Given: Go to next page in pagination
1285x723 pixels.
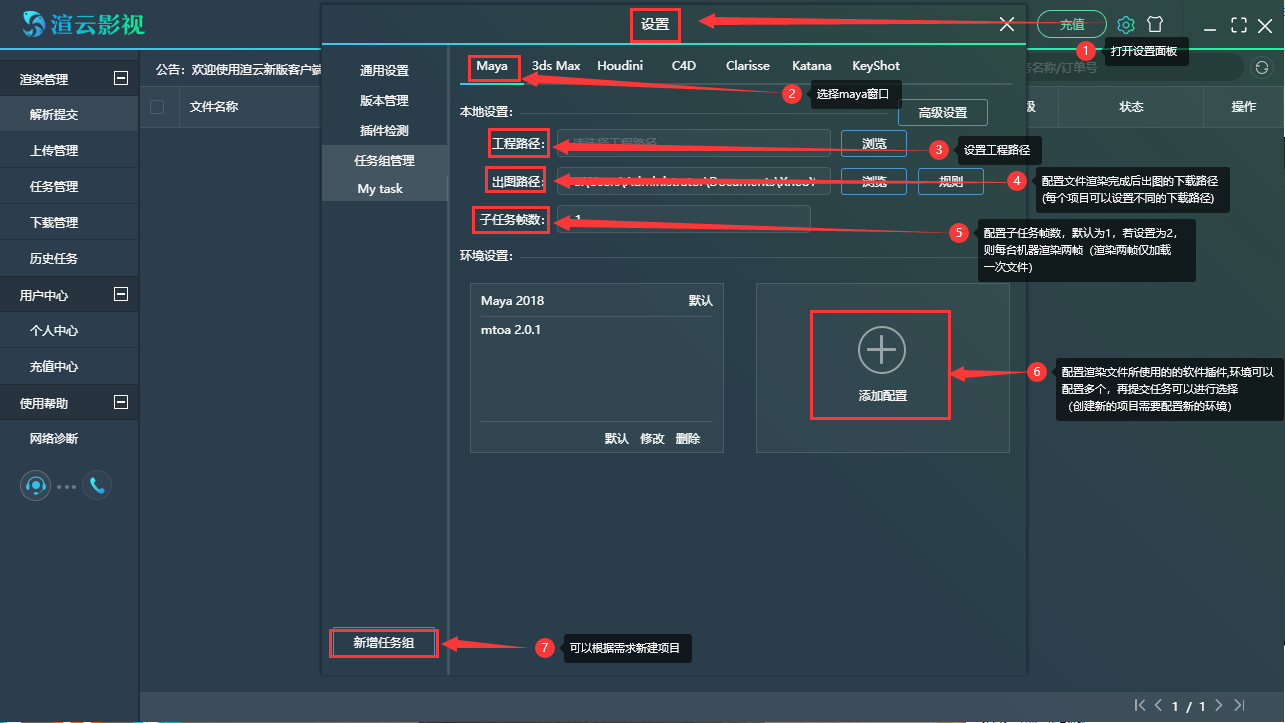Looking at the screenshot, I should pos(1220,705).
